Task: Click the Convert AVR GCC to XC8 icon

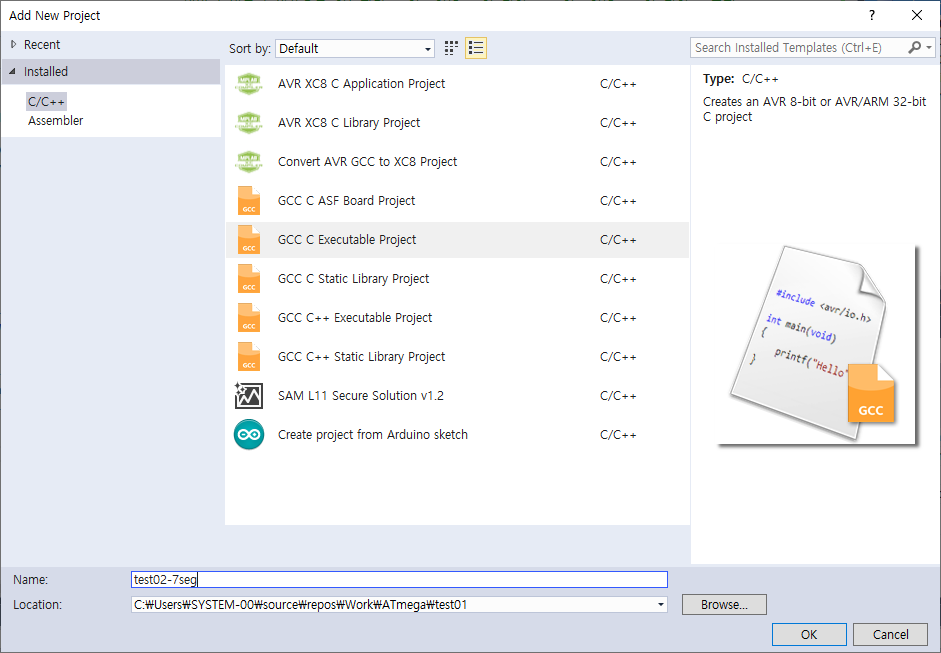Action: pos(249,162)
